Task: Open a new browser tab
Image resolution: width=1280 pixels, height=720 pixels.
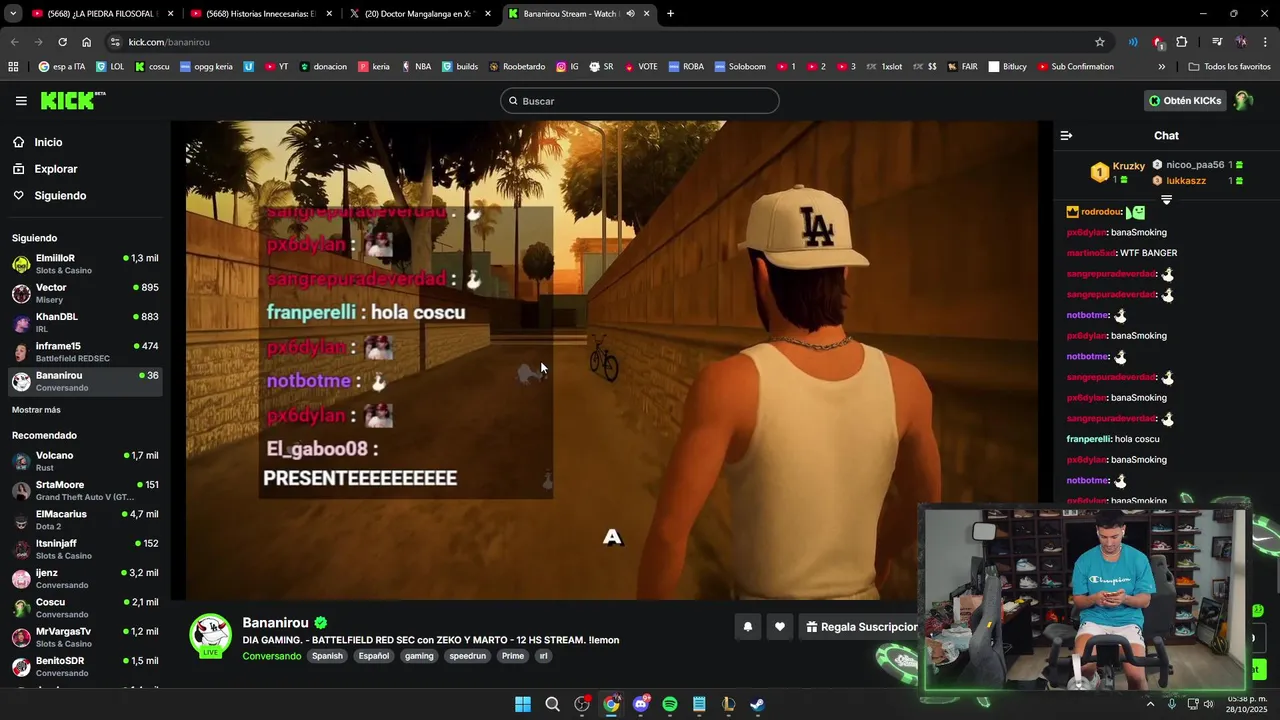Action: pos(670,14)
